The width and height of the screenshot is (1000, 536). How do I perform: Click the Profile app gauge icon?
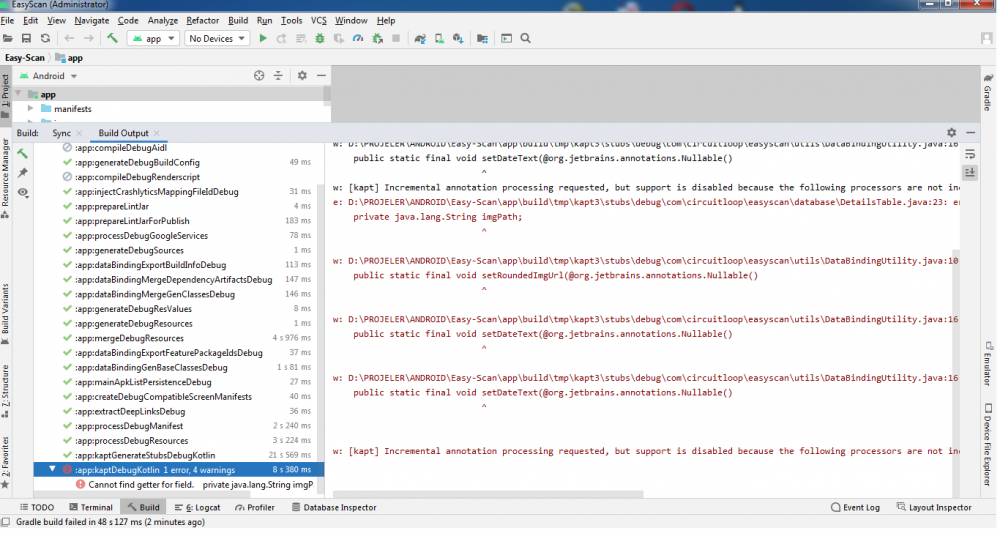tap(358, 39)
